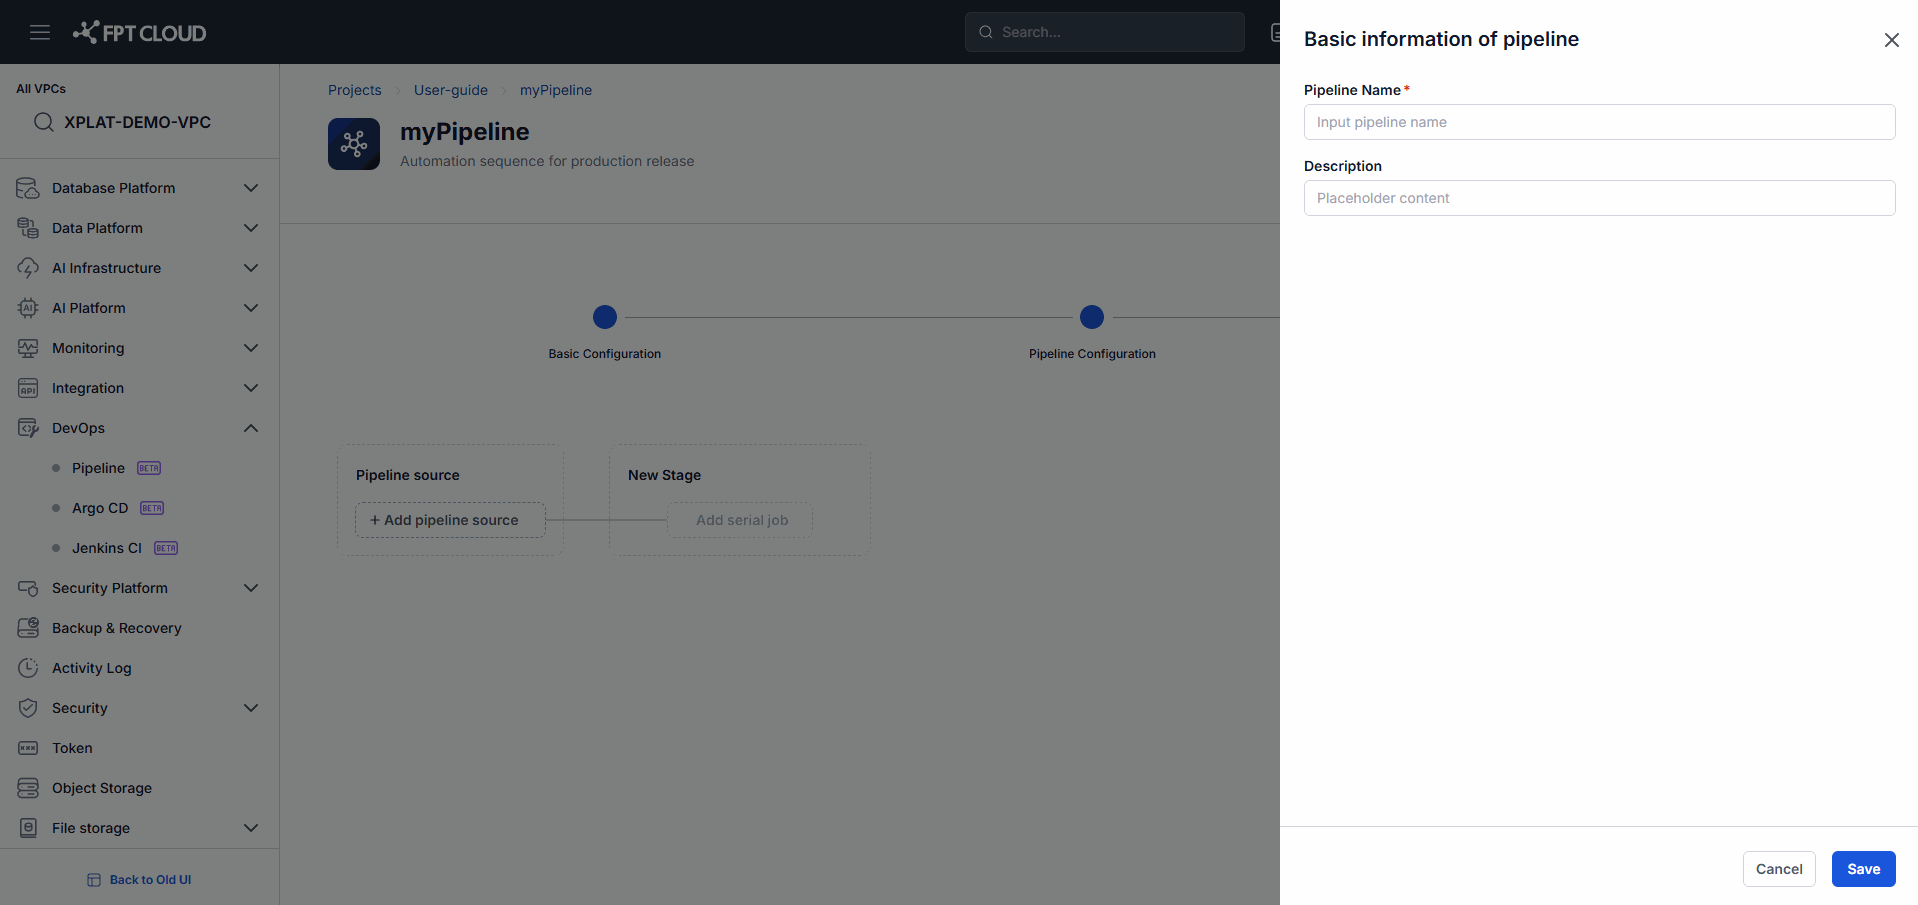Image resolution: width=1918 pixels, height=905 pixels.
Task: Select the Pipeline Configuration step dot
Action: point(1092,317)
